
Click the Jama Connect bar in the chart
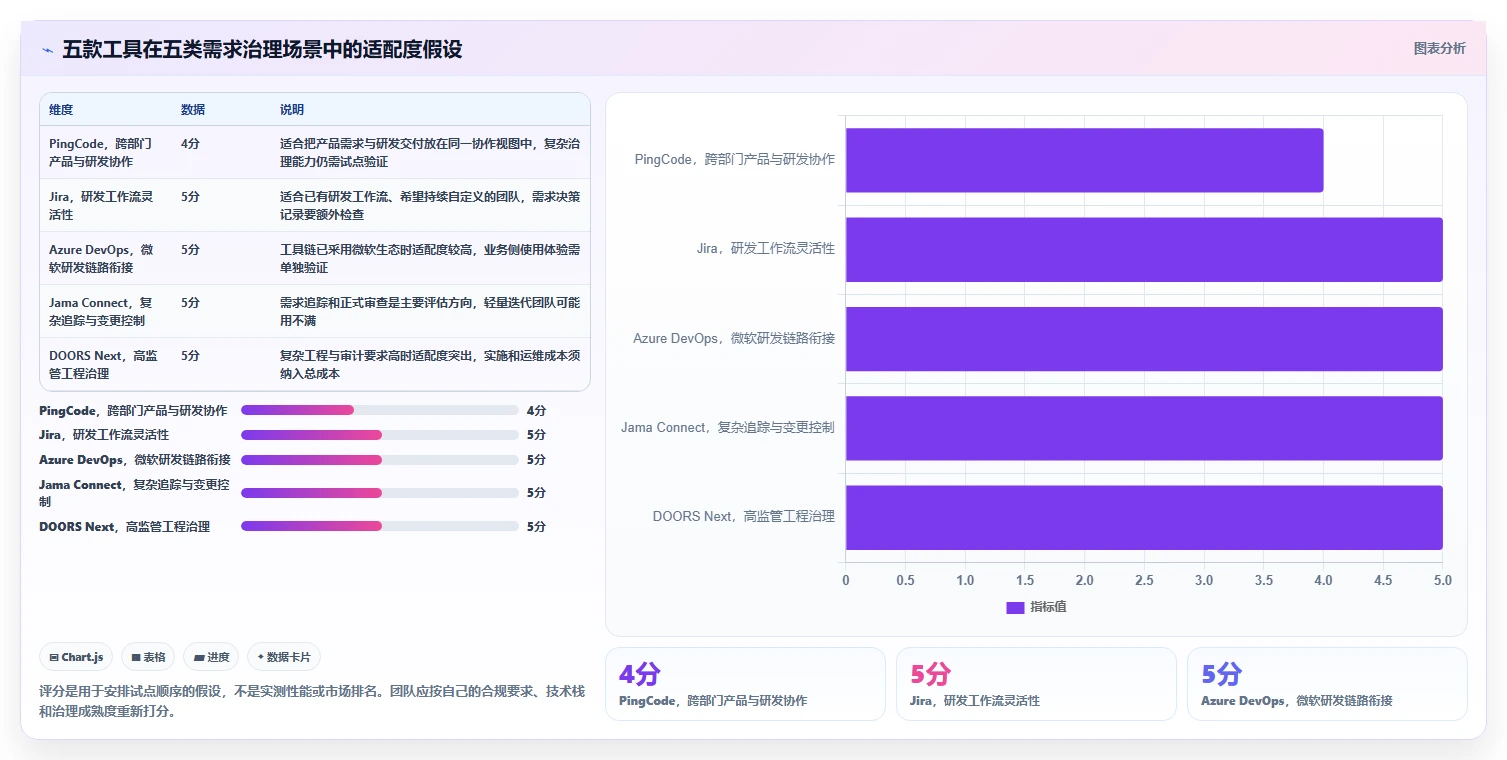(x=1144, y=428)
